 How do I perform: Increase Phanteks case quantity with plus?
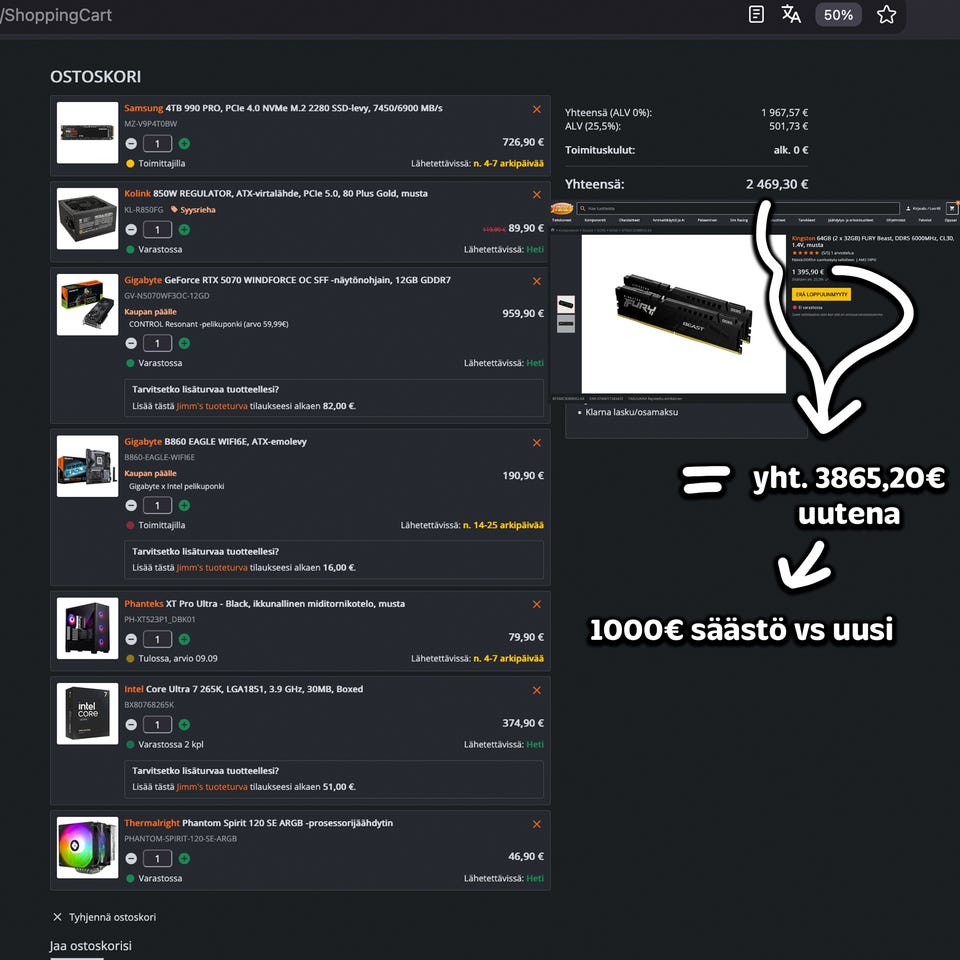(x=184, y=639)
